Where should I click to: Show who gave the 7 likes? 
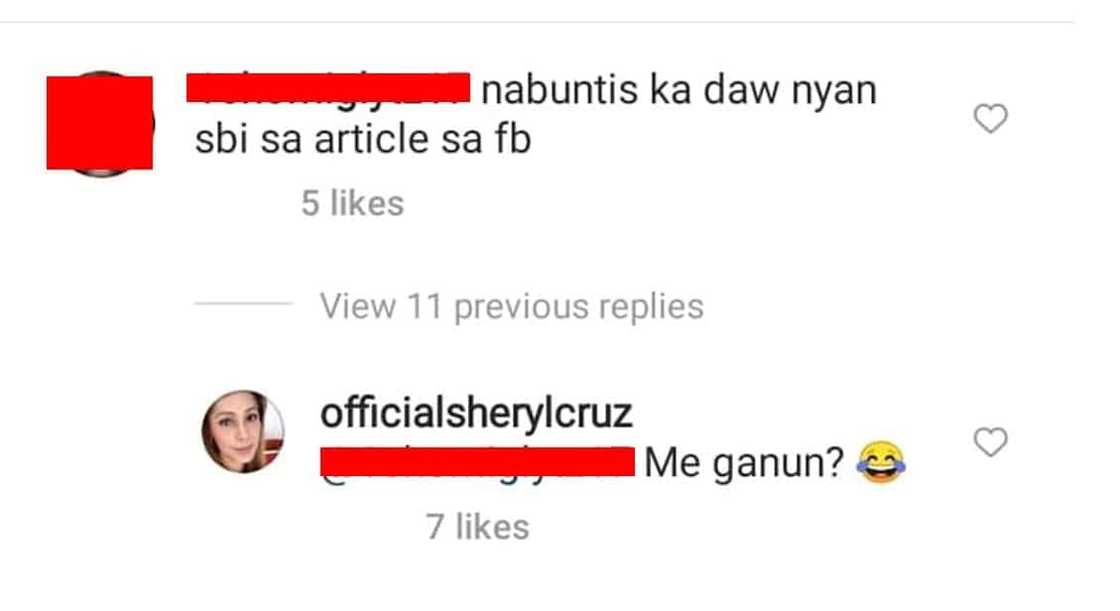click(x=478, y=527)
